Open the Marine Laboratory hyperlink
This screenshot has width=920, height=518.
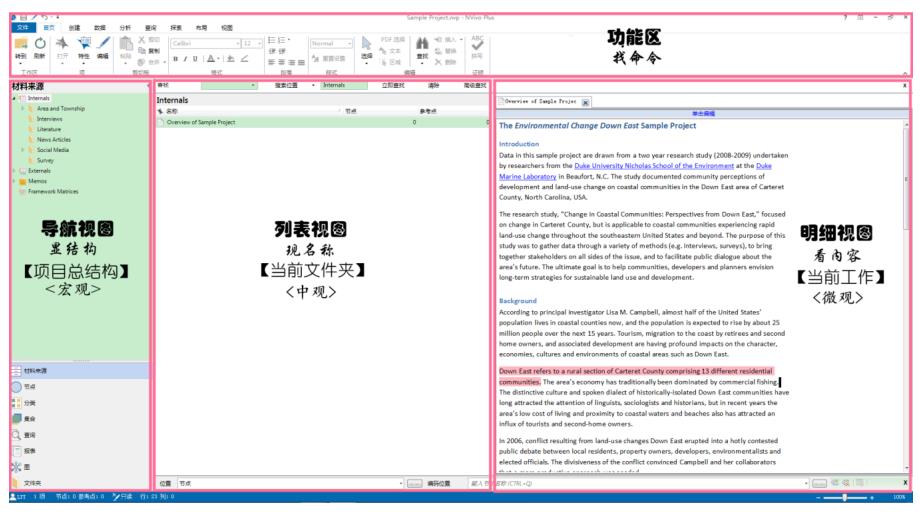point(527,177)
